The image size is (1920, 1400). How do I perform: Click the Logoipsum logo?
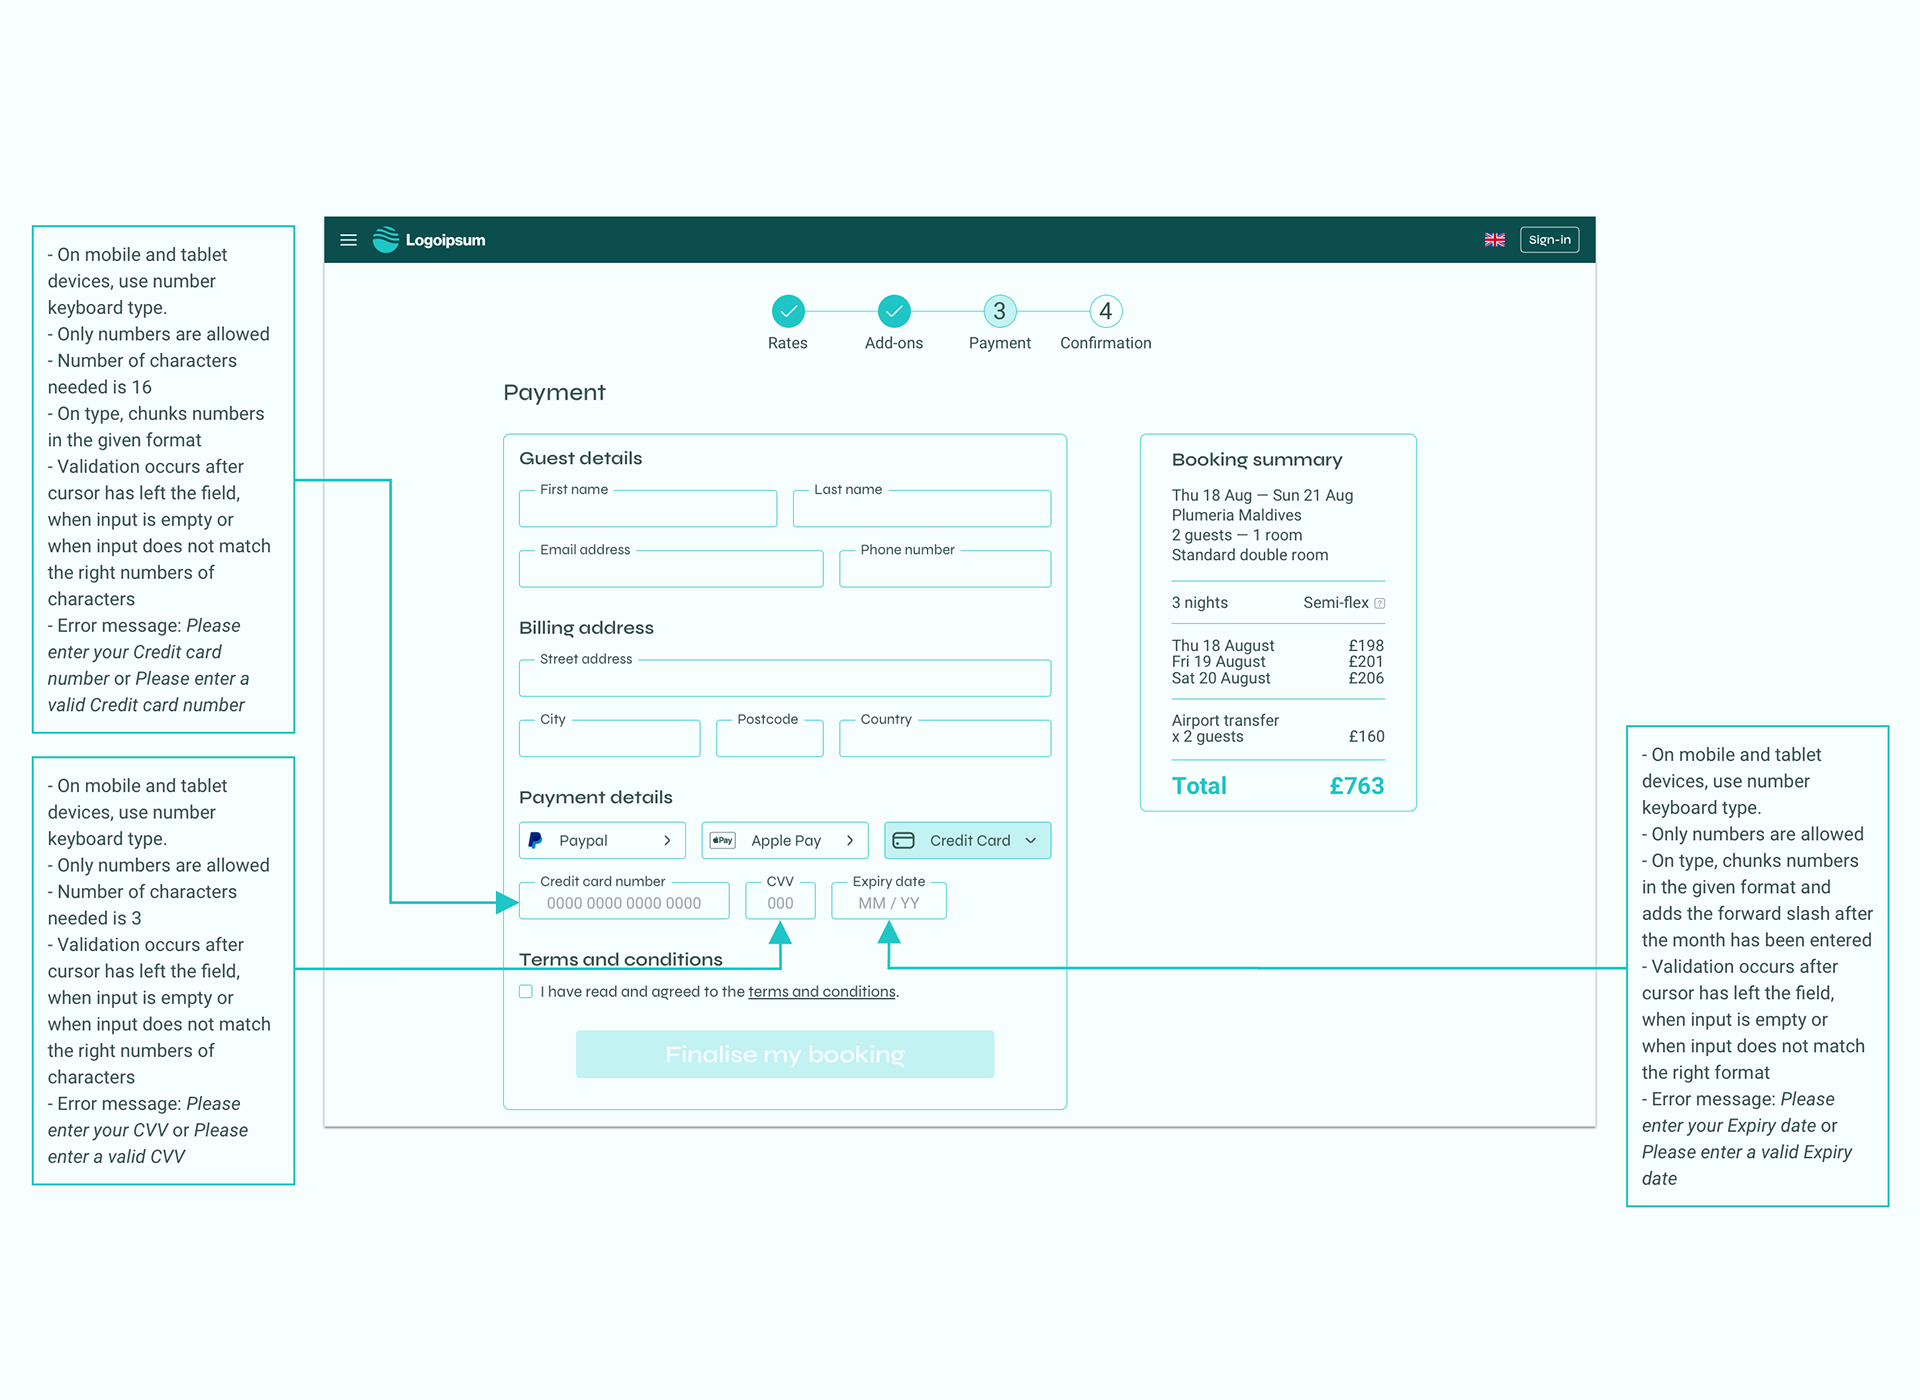(429, 240)
